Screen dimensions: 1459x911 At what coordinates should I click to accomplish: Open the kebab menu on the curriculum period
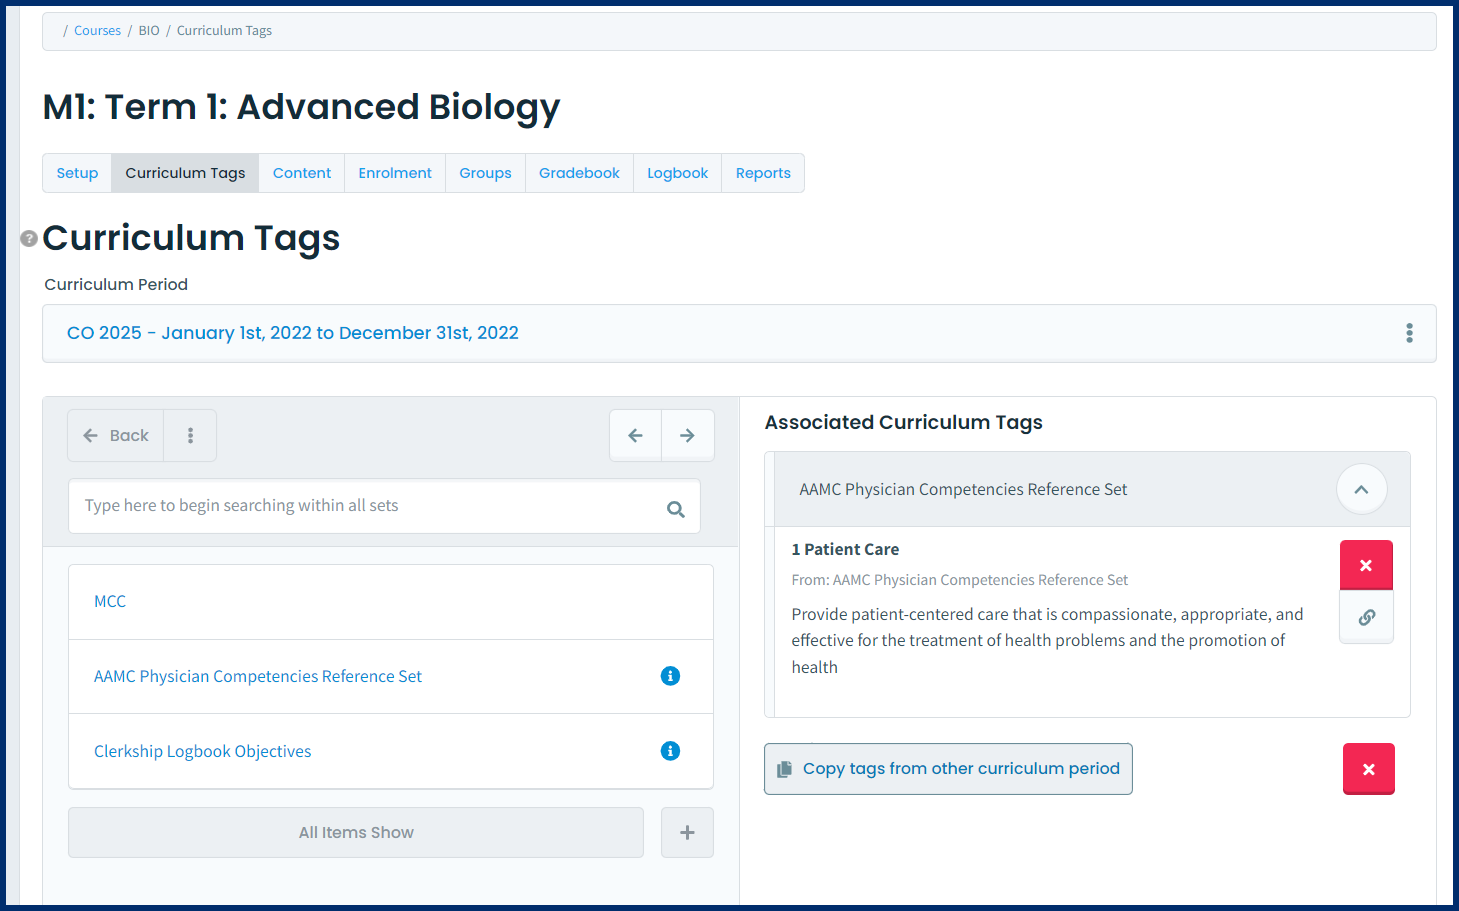pos(1408,333)
